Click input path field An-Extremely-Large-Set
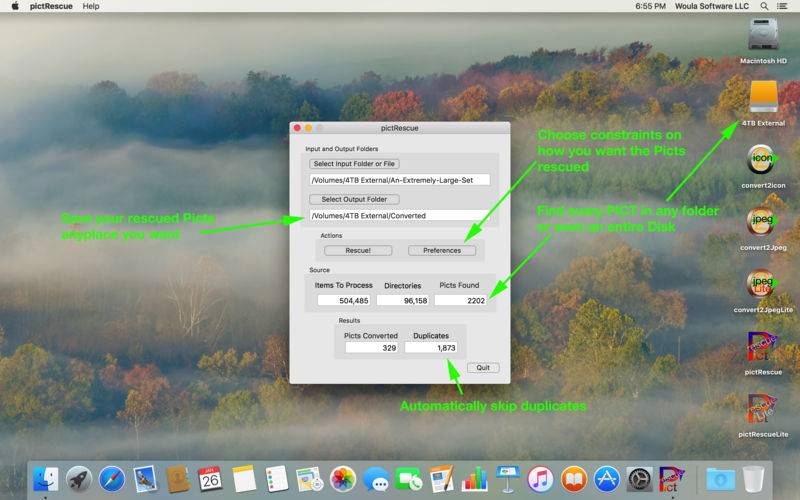 (x=399, y=180)
